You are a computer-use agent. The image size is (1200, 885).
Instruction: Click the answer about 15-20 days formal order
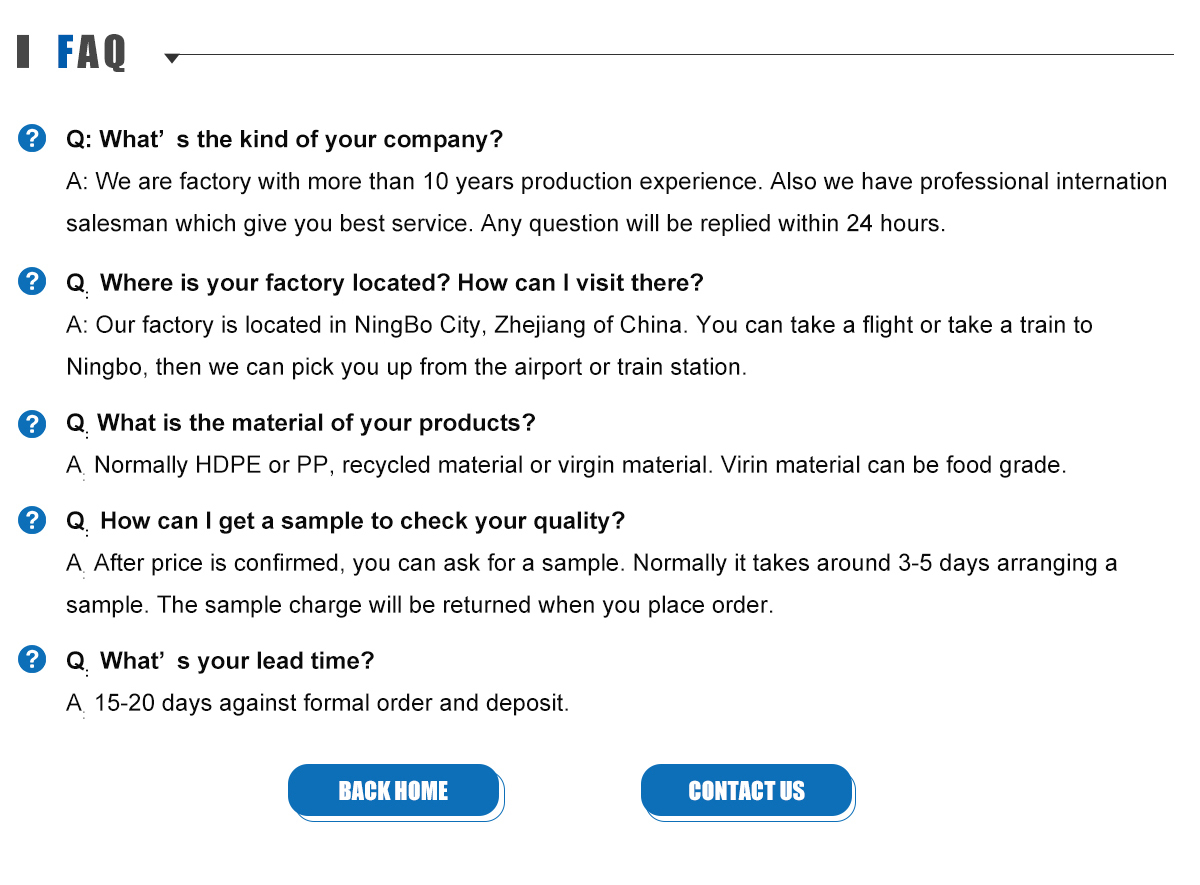pos(318,703)
